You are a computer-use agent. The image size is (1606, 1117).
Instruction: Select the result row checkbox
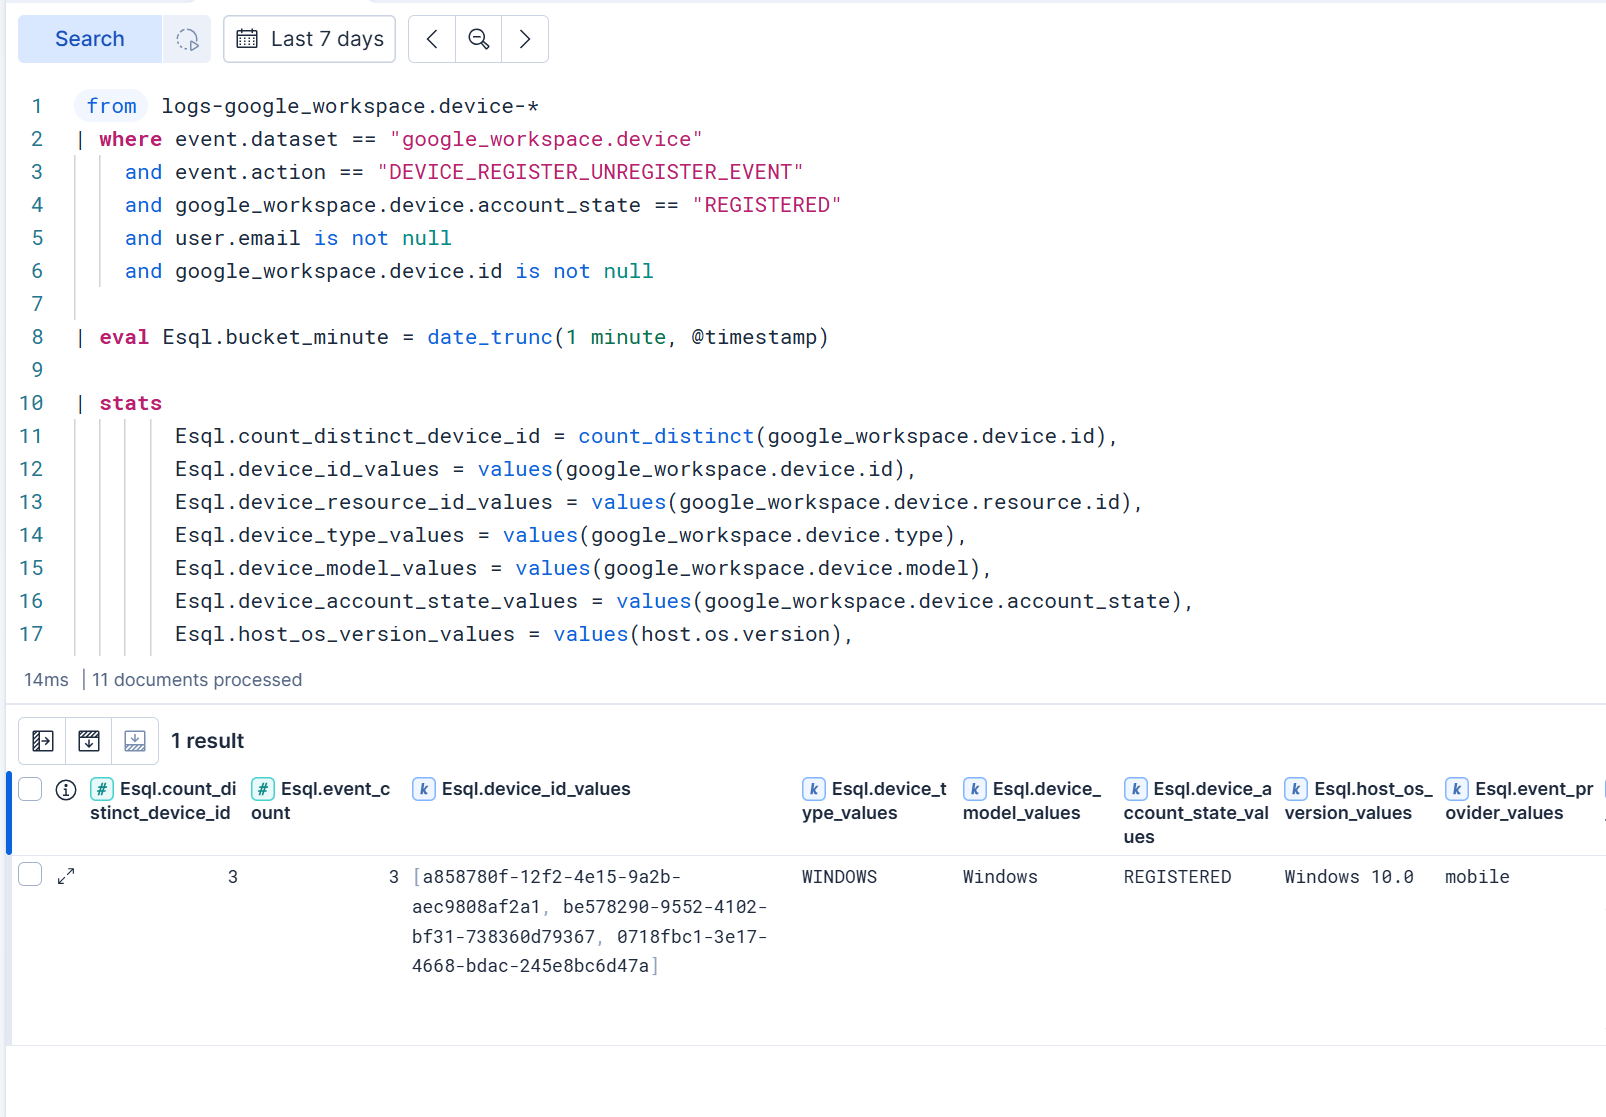pyautogui.click(x=30, y=875)
